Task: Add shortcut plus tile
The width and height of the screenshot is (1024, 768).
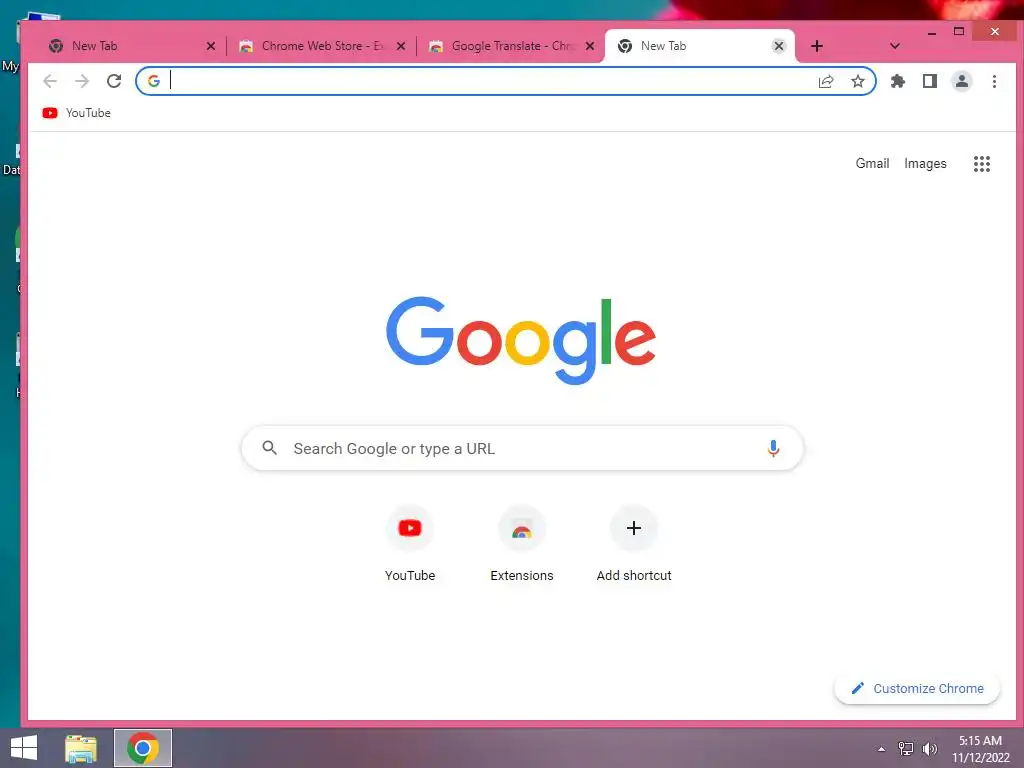Action: tap(633, 544)
